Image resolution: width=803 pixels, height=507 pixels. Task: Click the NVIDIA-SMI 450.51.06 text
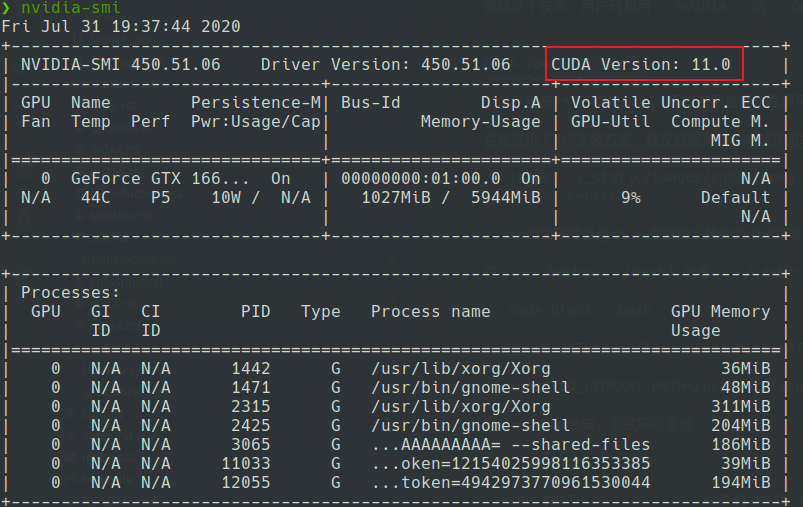(120, 65)
